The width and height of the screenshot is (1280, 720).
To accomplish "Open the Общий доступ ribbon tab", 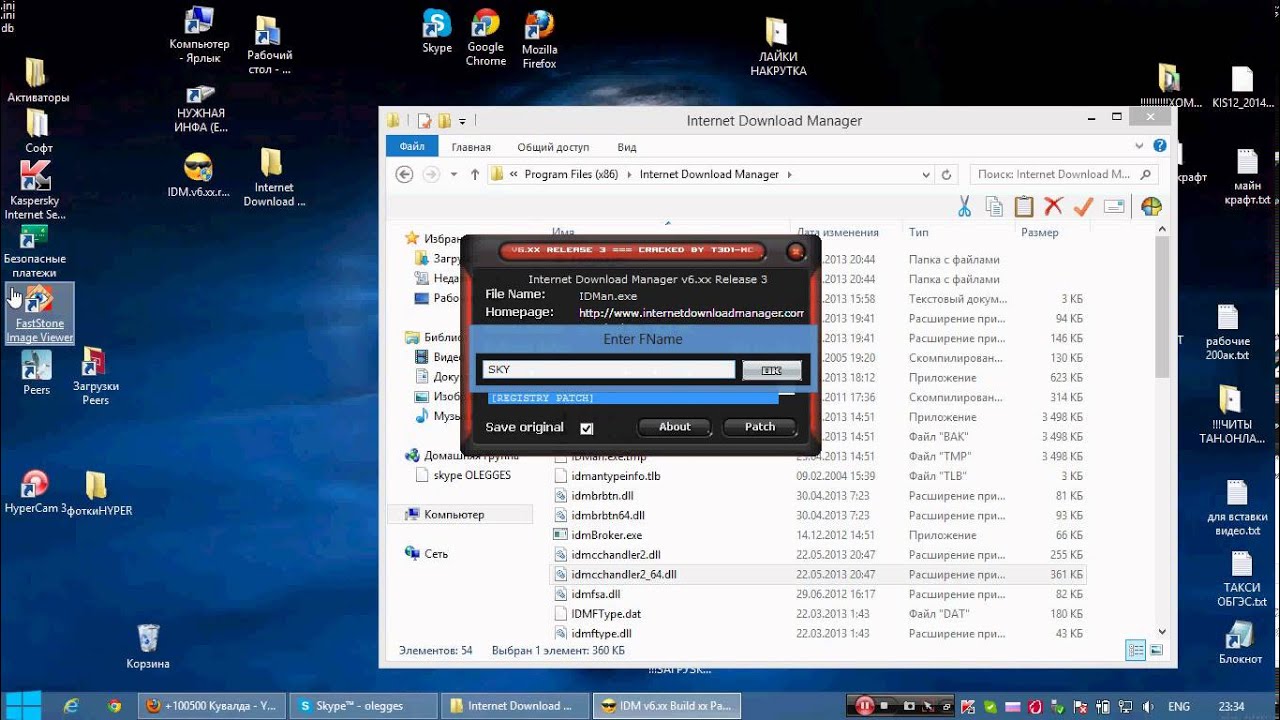I will point(553,146).
